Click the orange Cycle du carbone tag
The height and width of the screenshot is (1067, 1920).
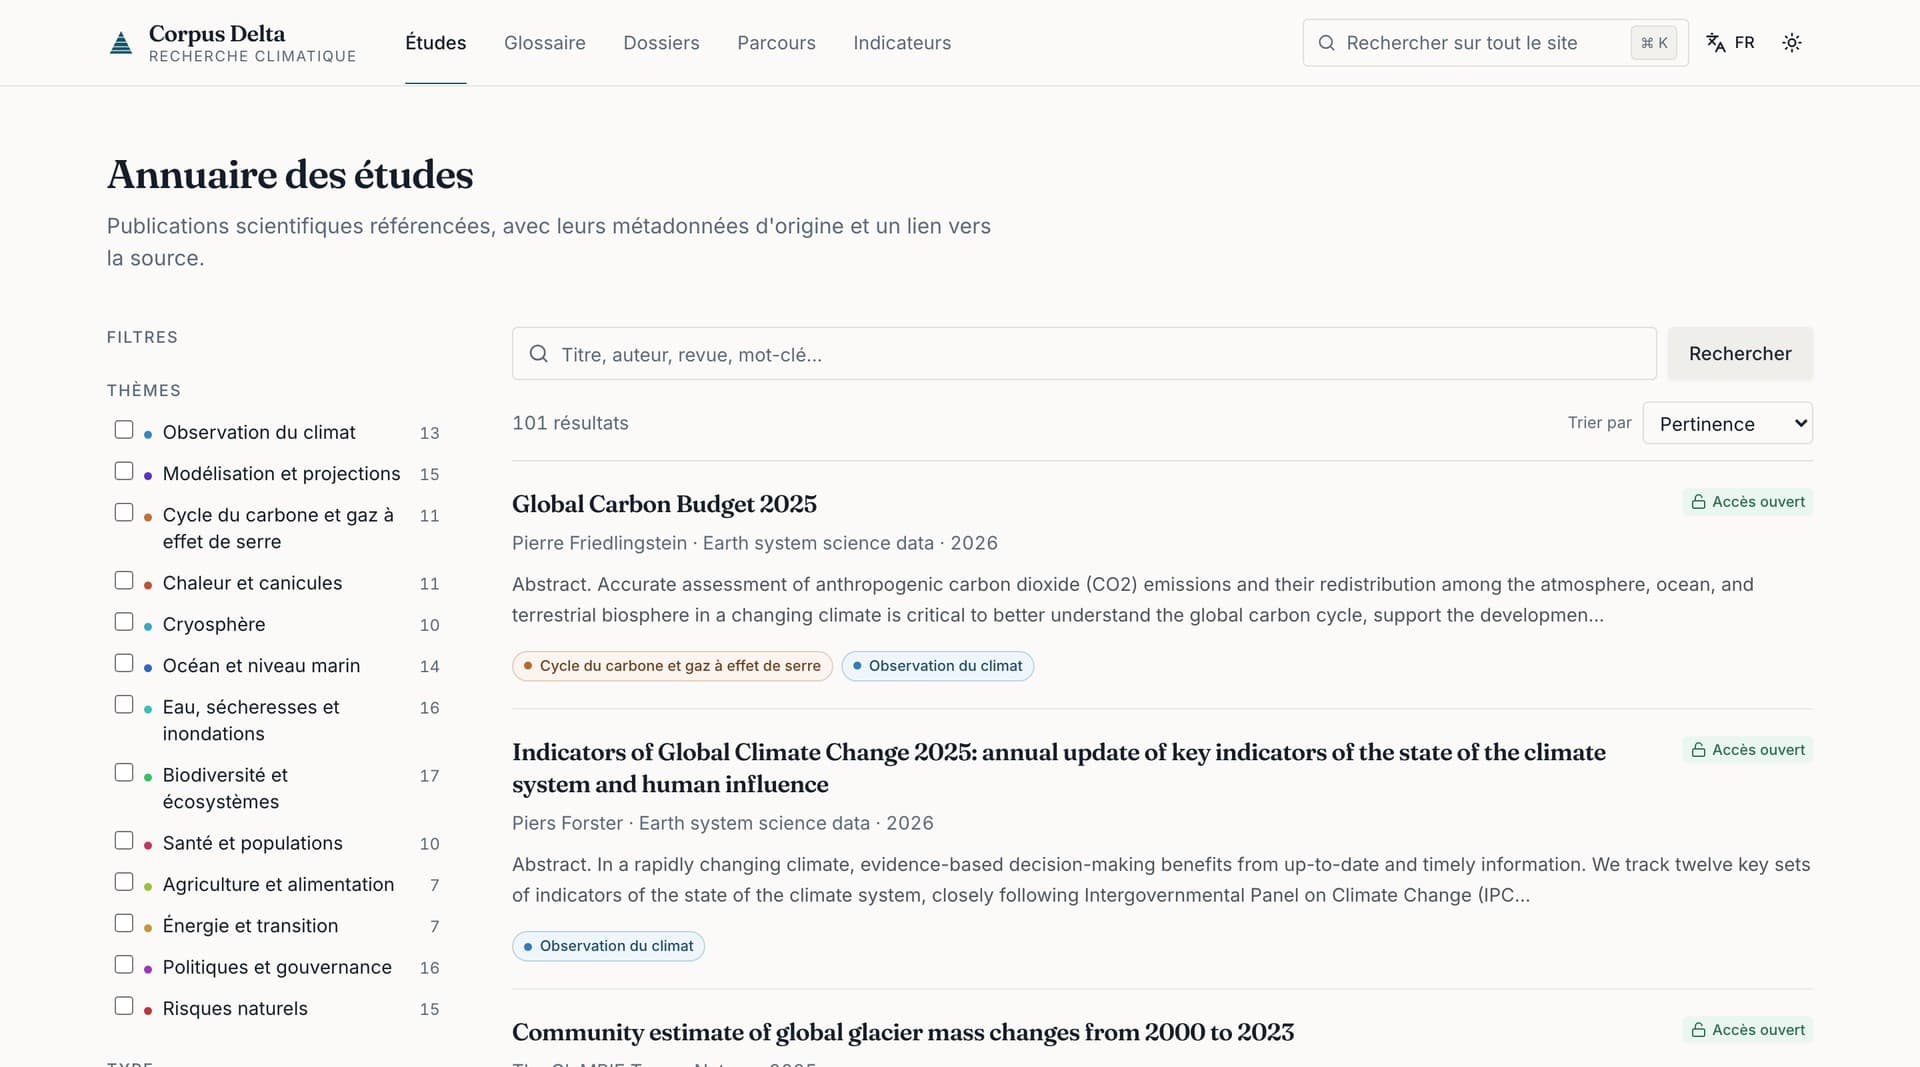[672, 666]
